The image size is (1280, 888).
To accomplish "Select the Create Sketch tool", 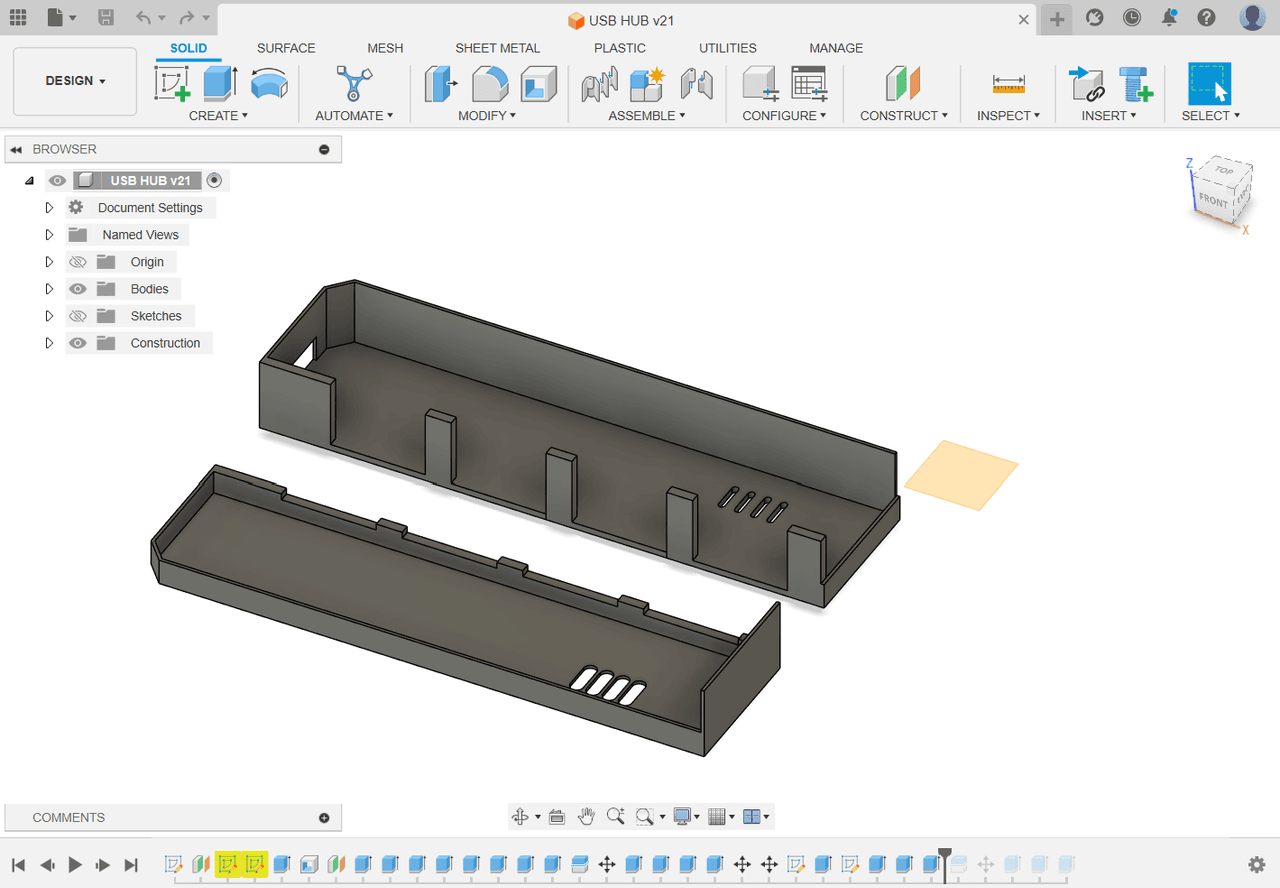I will click(172, 83).
